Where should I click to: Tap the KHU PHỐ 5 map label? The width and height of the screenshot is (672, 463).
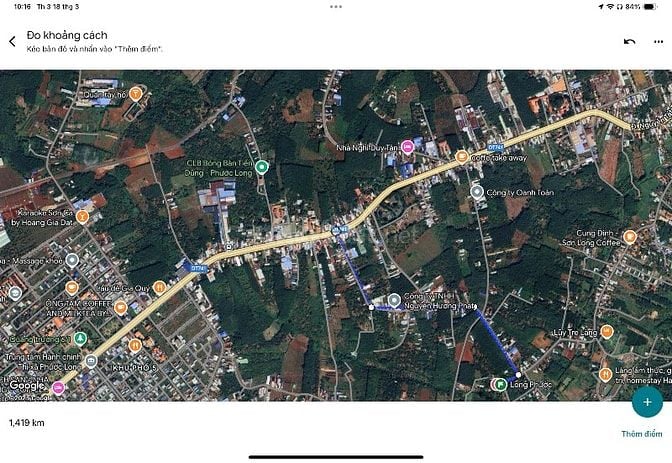pyautogui.click(x=135, y=368)
